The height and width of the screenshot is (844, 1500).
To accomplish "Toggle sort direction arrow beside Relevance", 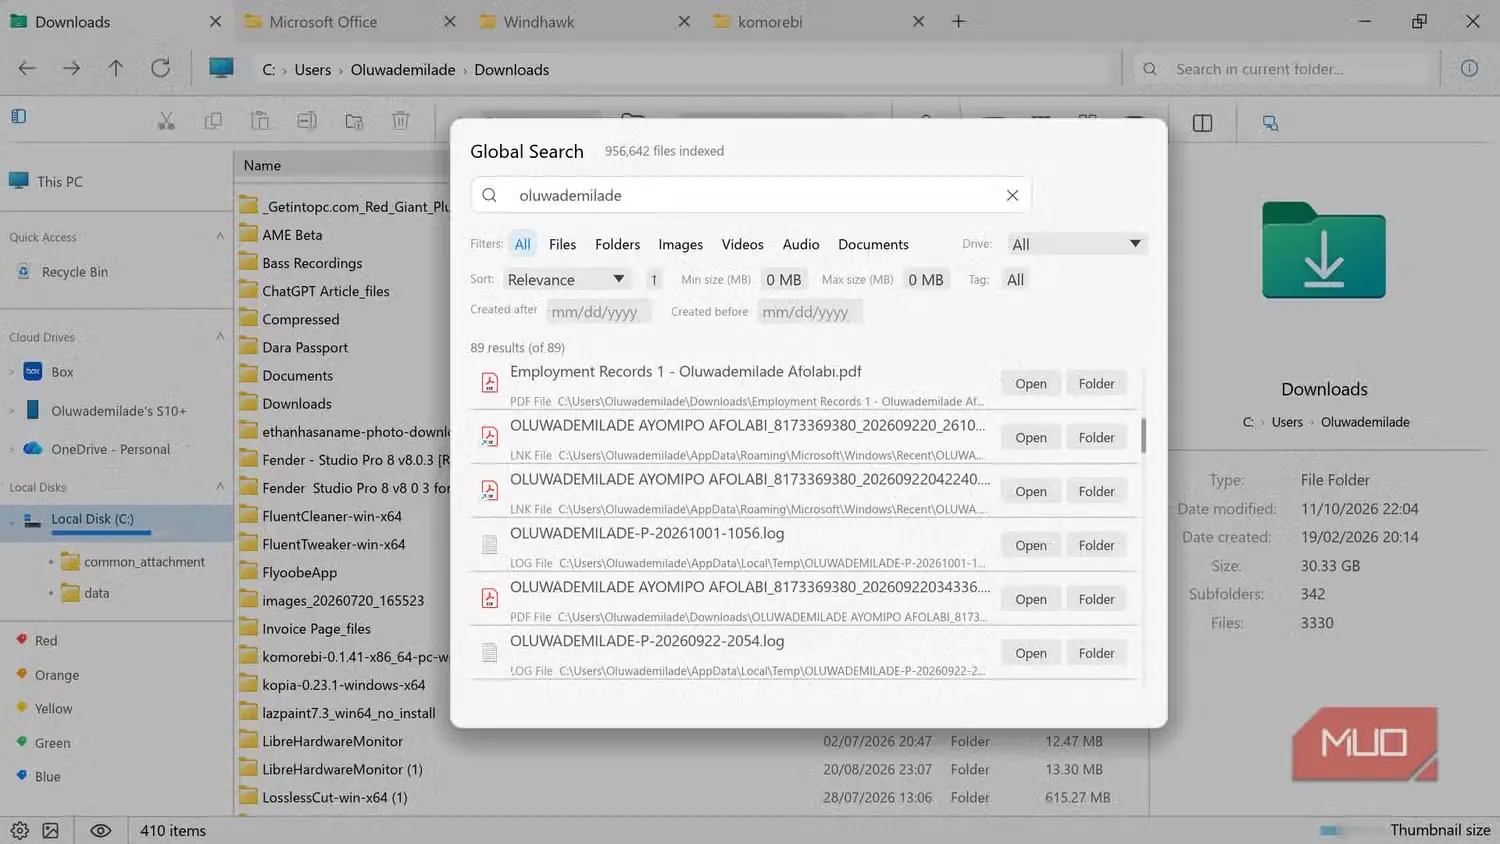I will pos(654,280).
